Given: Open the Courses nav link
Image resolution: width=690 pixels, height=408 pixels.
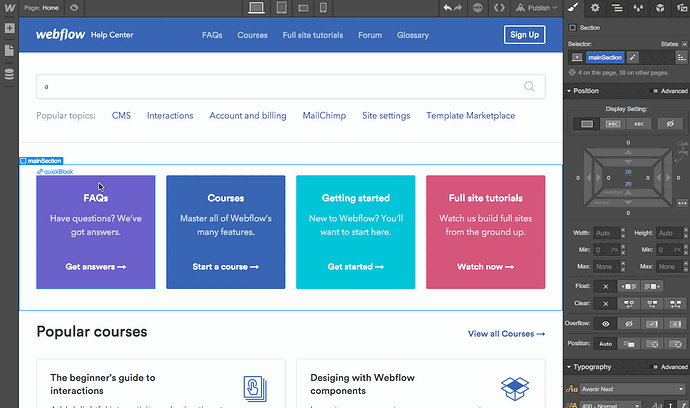Looking at the screenshot, I should (x=252, y=35).
